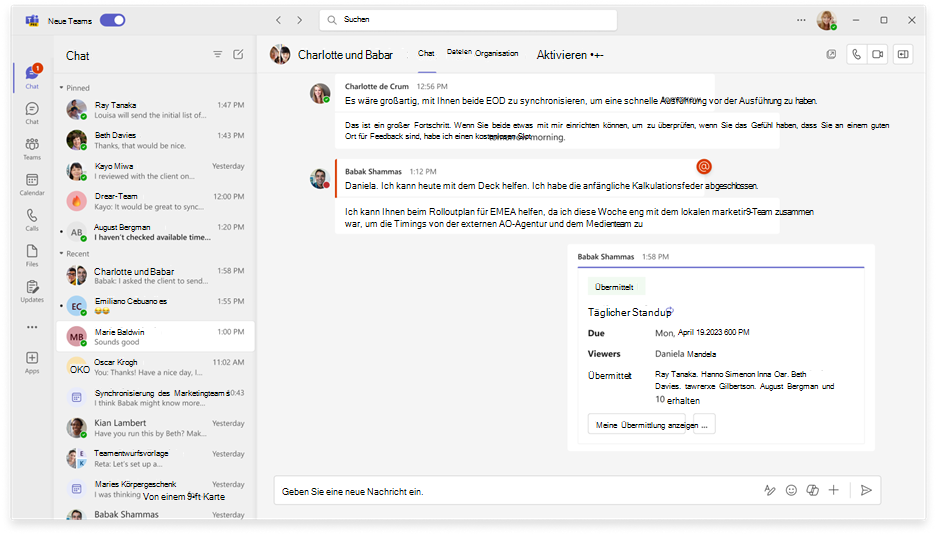
Task: Open the chat with Kayo Miwa
Action: tap(155, 171)
